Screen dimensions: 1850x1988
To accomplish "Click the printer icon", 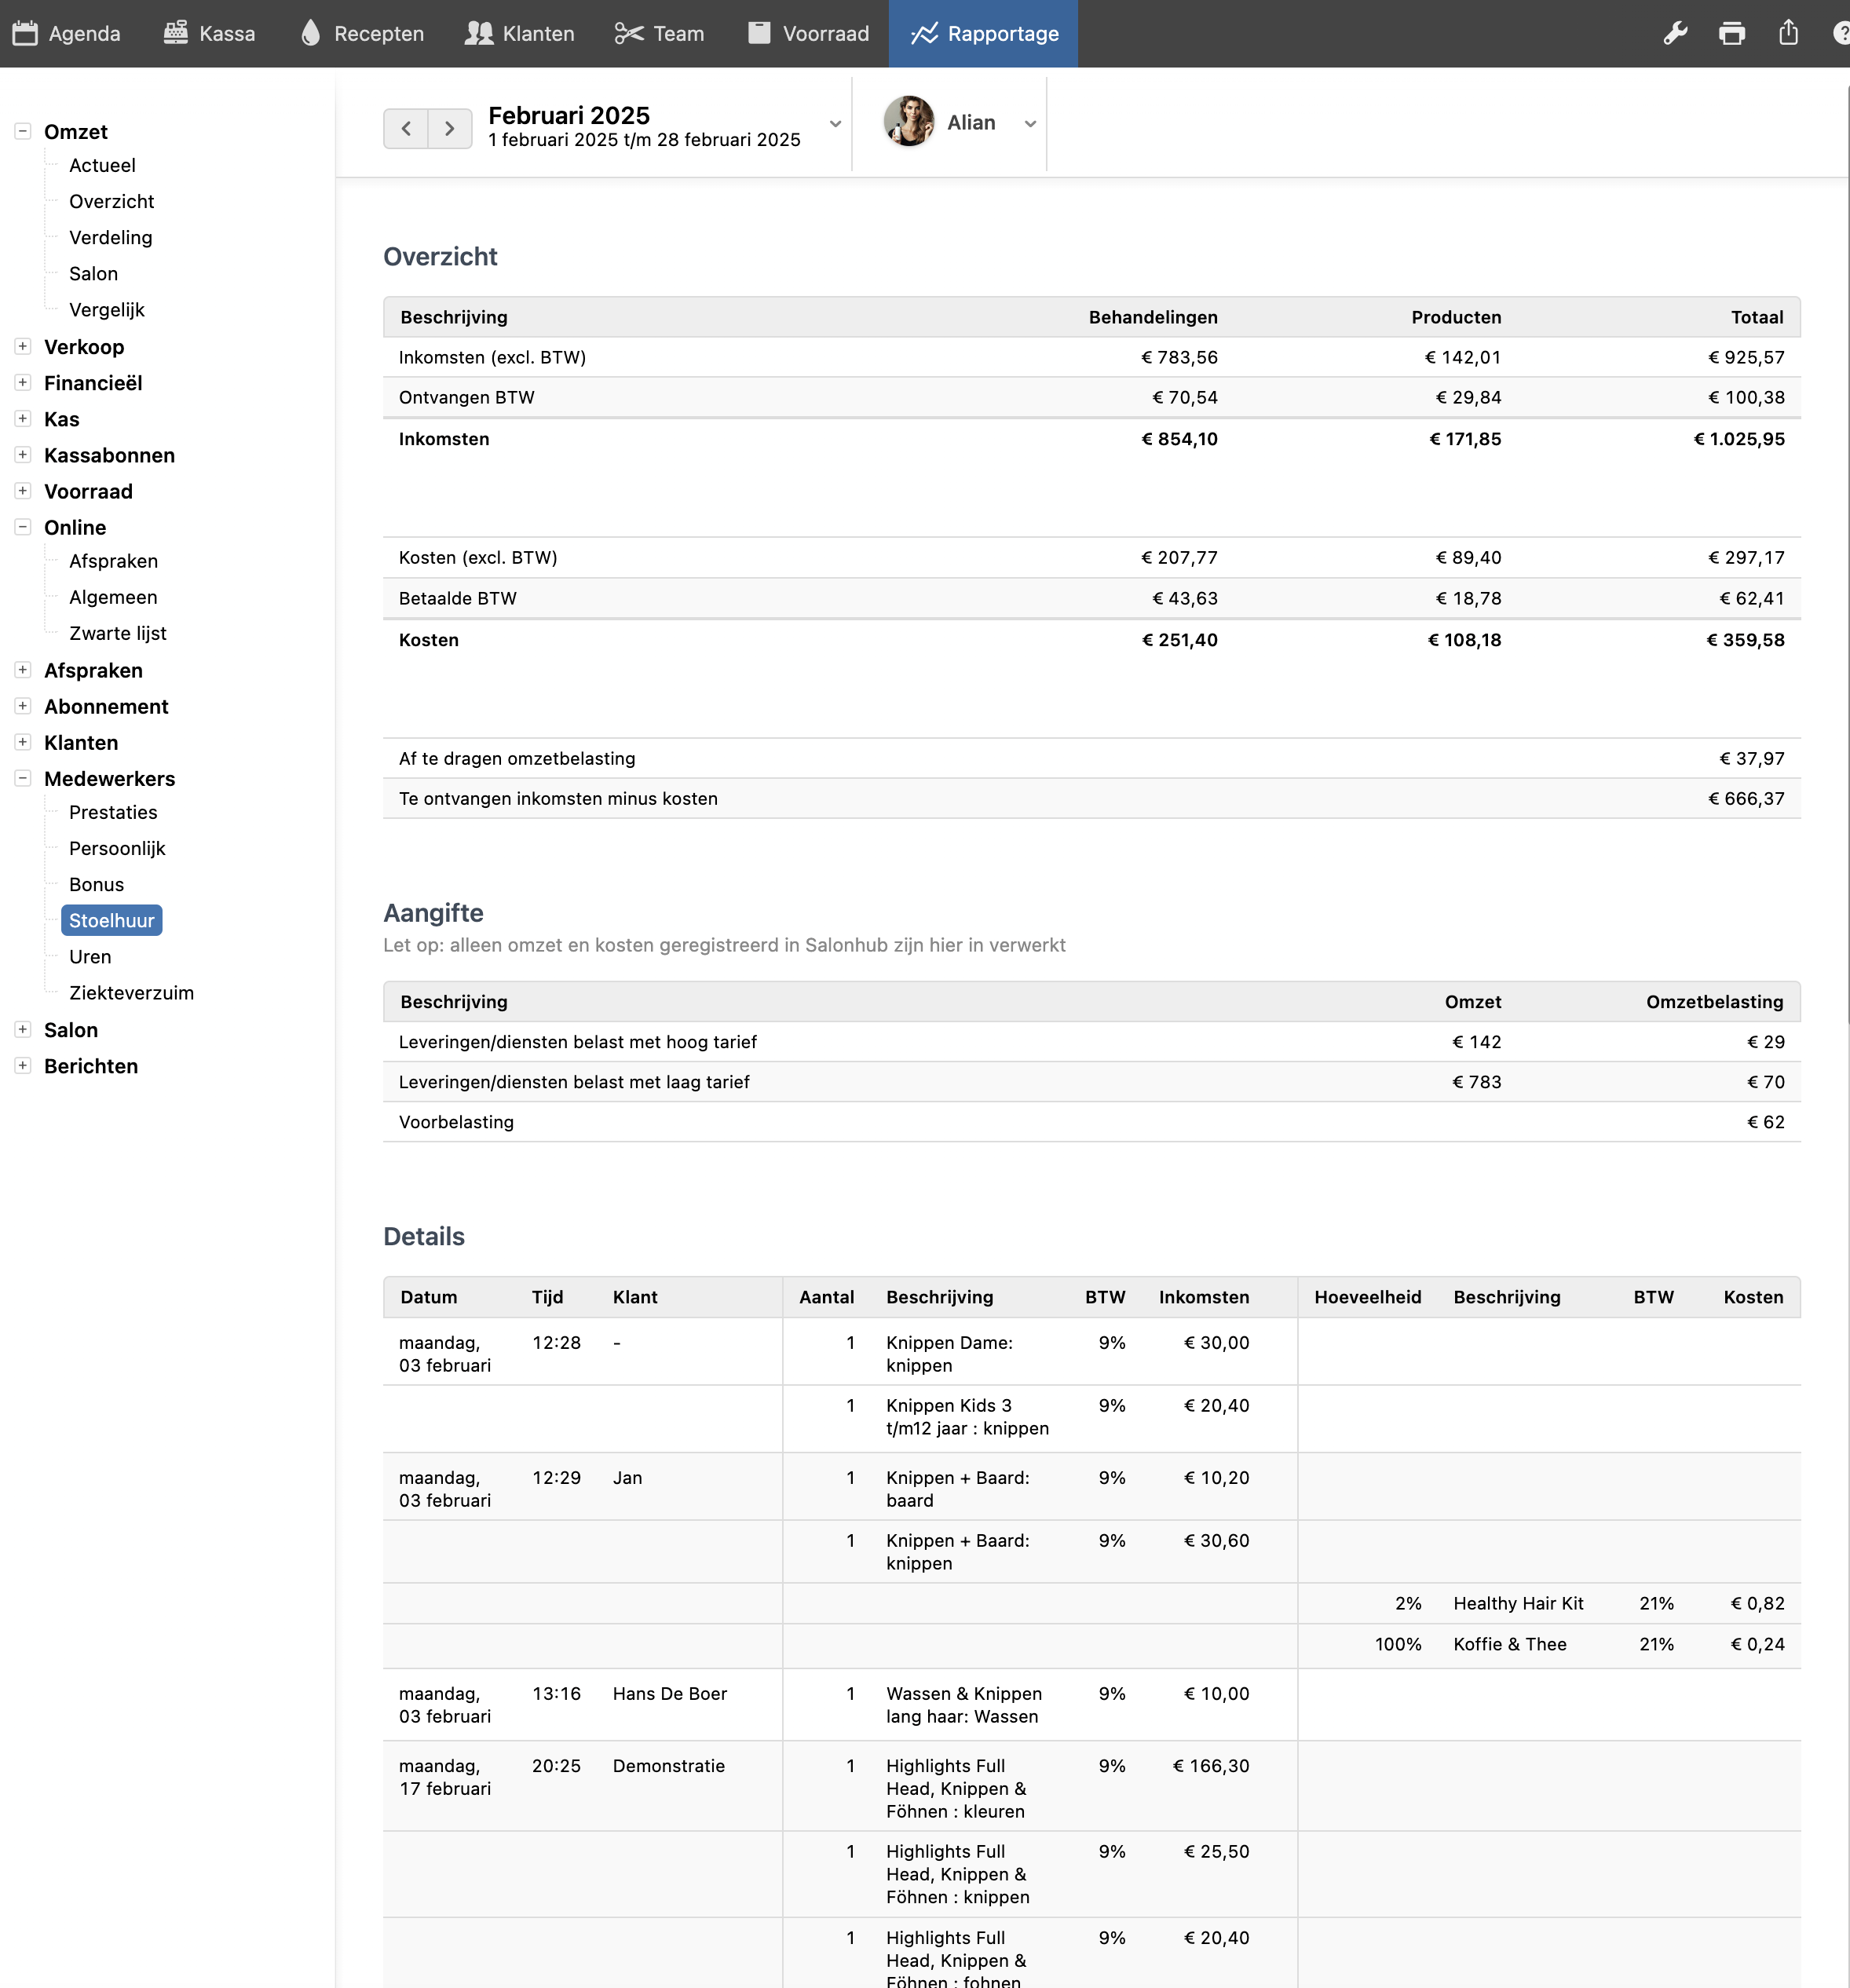I will pyautogui.click(x=1732, y=33).
